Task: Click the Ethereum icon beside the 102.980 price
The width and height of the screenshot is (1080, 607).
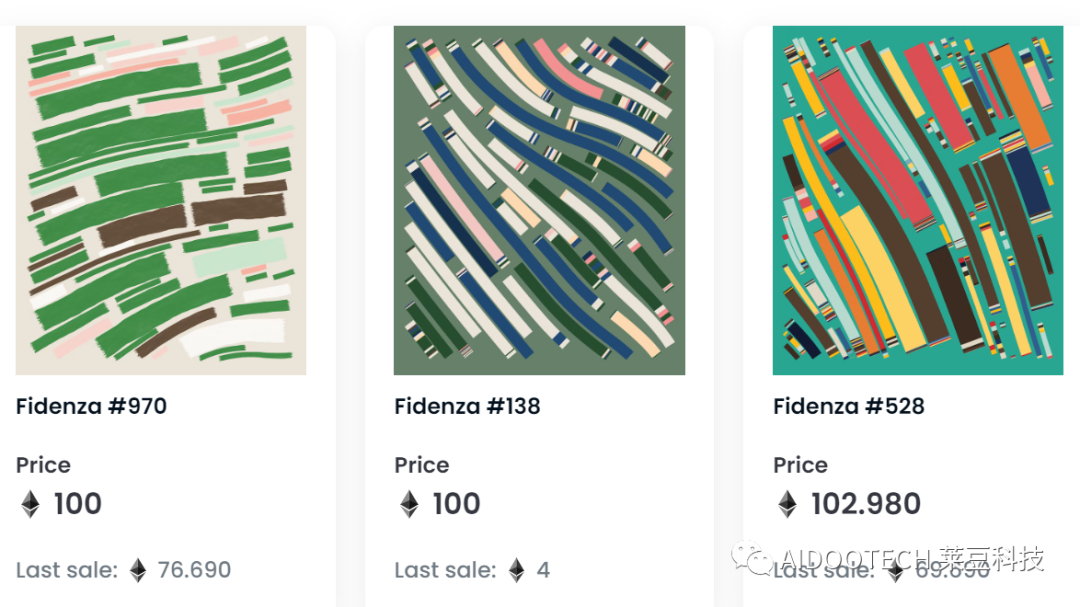Action: (x=788, y=504)
